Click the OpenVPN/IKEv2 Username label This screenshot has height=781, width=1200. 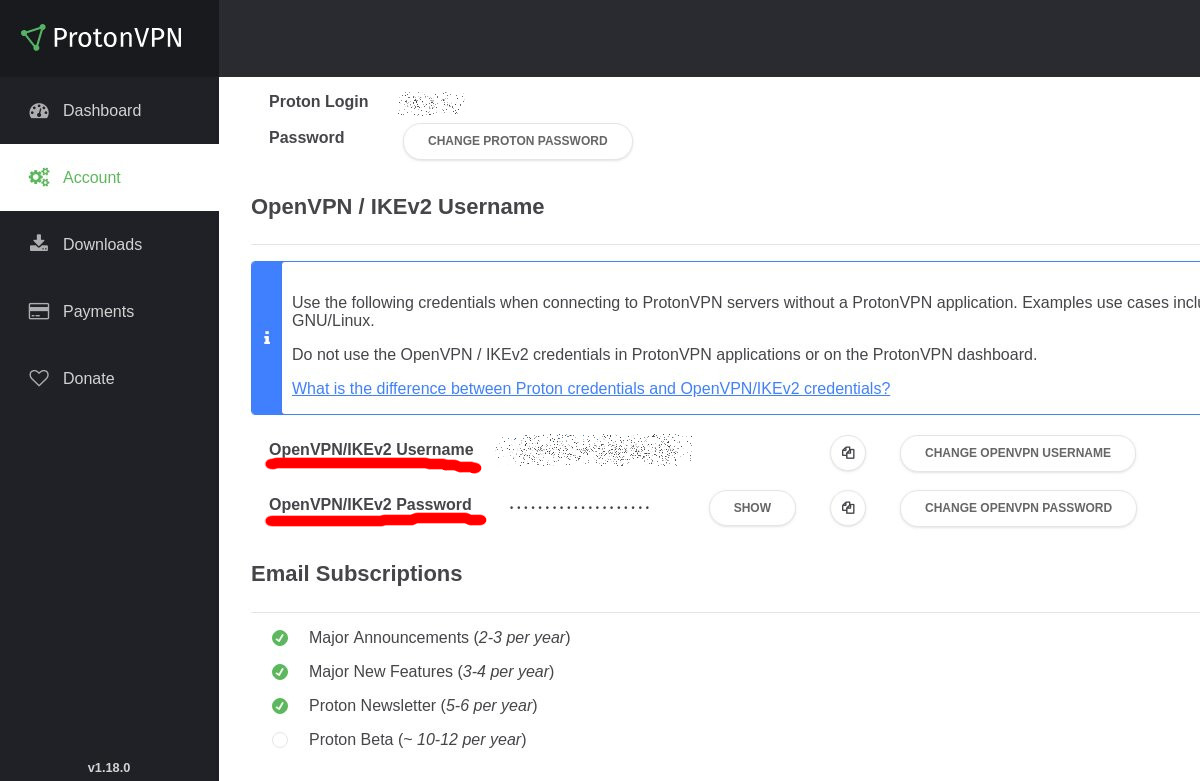coord(371,449)
